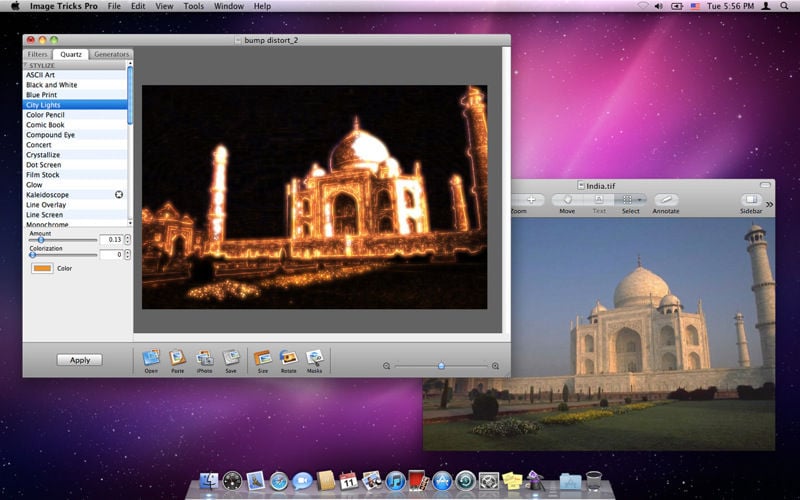Switch to the Quartz tab
800x500 pixels.
click(x=71, y=54)
